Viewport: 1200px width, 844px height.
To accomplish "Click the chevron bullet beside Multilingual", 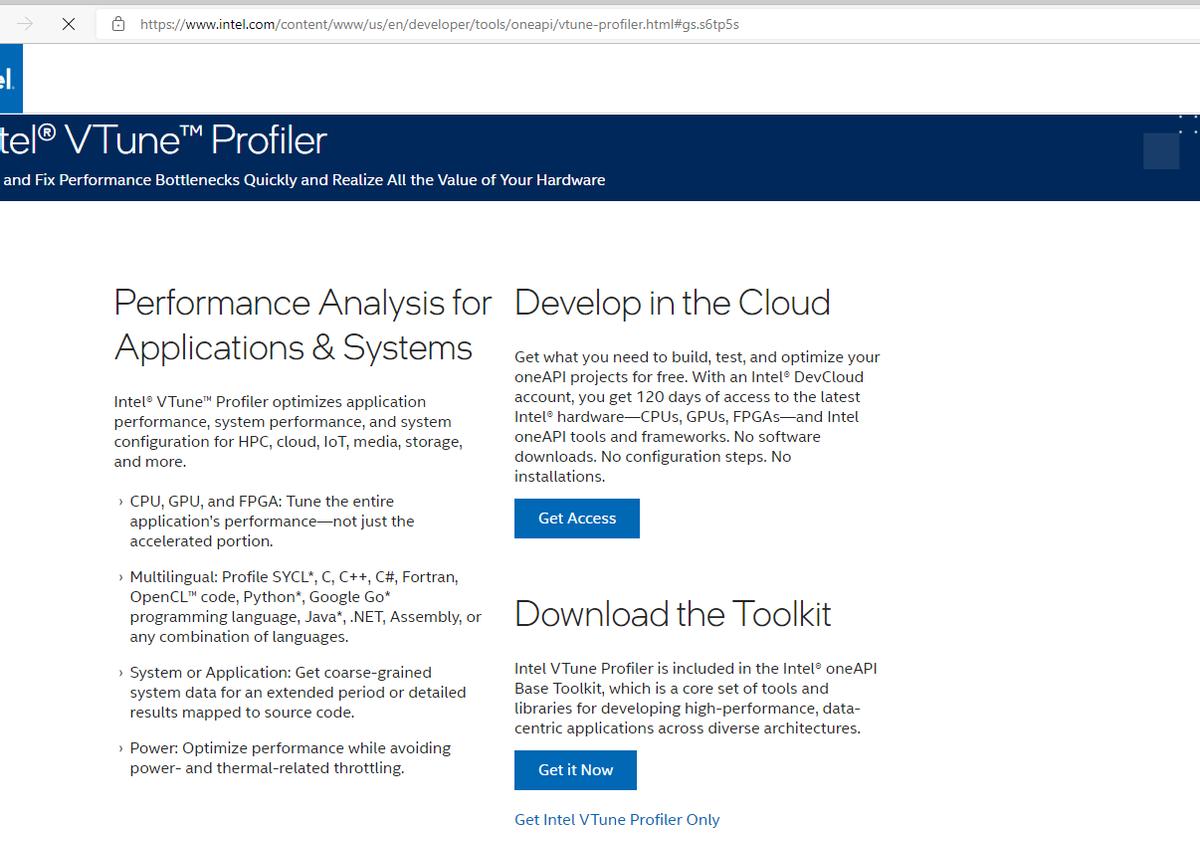I will tap(120, 577).
